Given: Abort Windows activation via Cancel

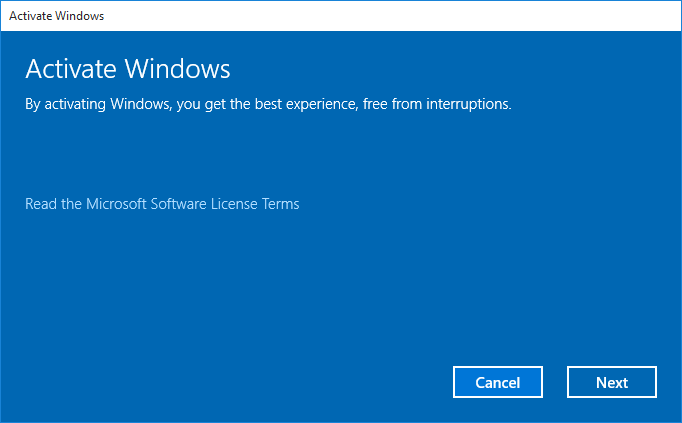Looking at the screenshot, I should (x=498, y=382).
